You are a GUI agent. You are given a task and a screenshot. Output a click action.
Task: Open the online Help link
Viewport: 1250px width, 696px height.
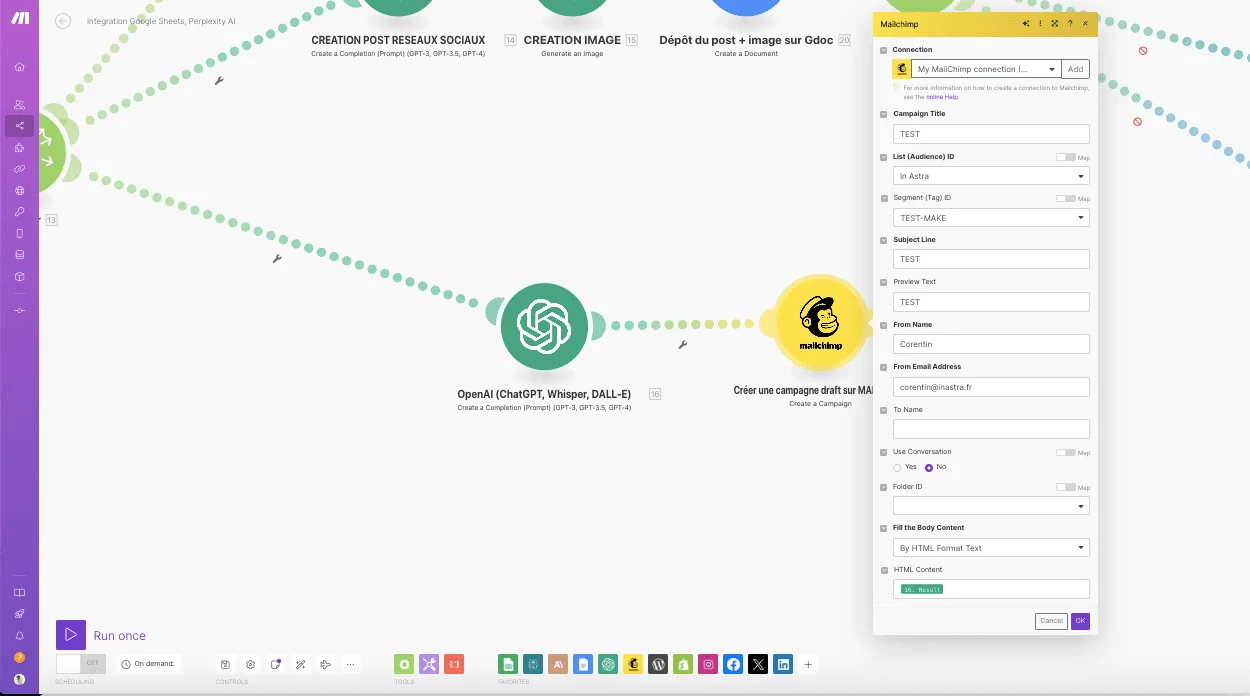point(942,97)
